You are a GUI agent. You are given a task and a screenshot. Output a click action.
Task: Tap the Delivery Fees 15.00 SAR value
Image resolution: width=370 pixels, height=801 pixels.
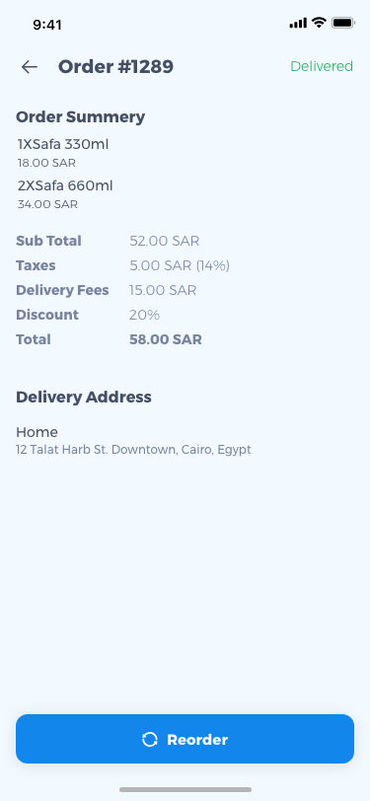click(163, 290)
